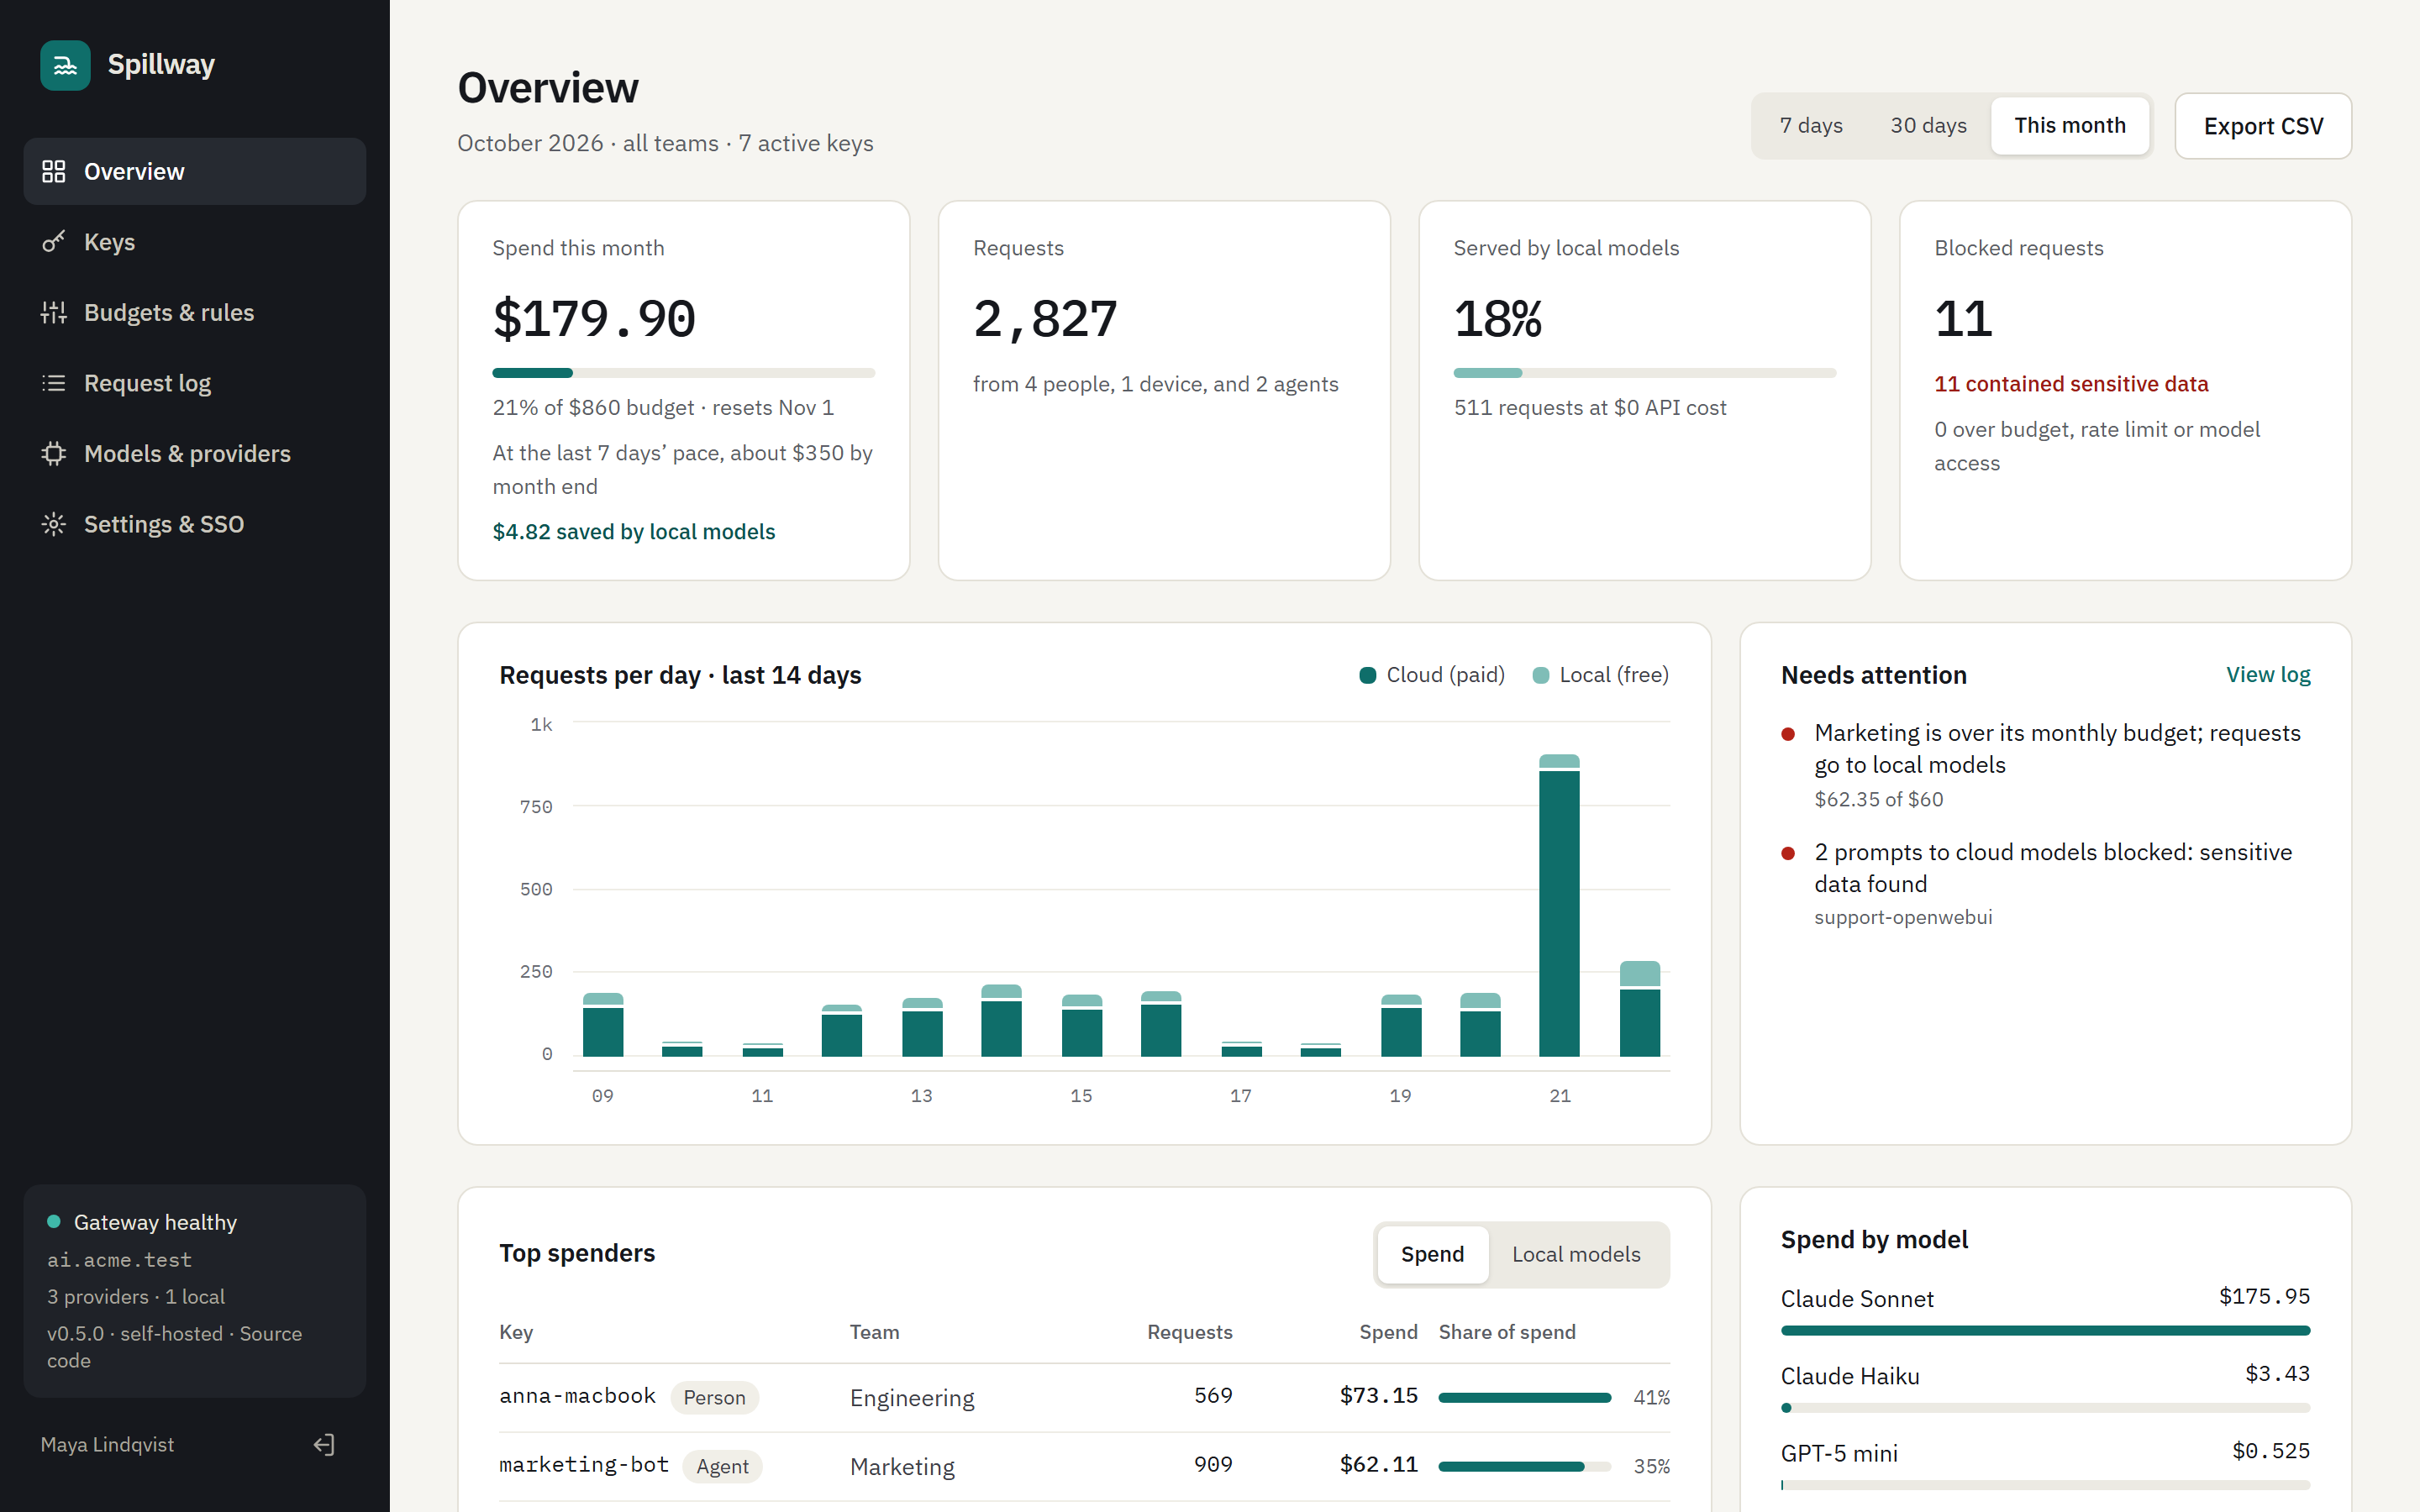Screen dimensions: 2420x1512
Task: Click the Keys key icon
Action: (54, 242)
